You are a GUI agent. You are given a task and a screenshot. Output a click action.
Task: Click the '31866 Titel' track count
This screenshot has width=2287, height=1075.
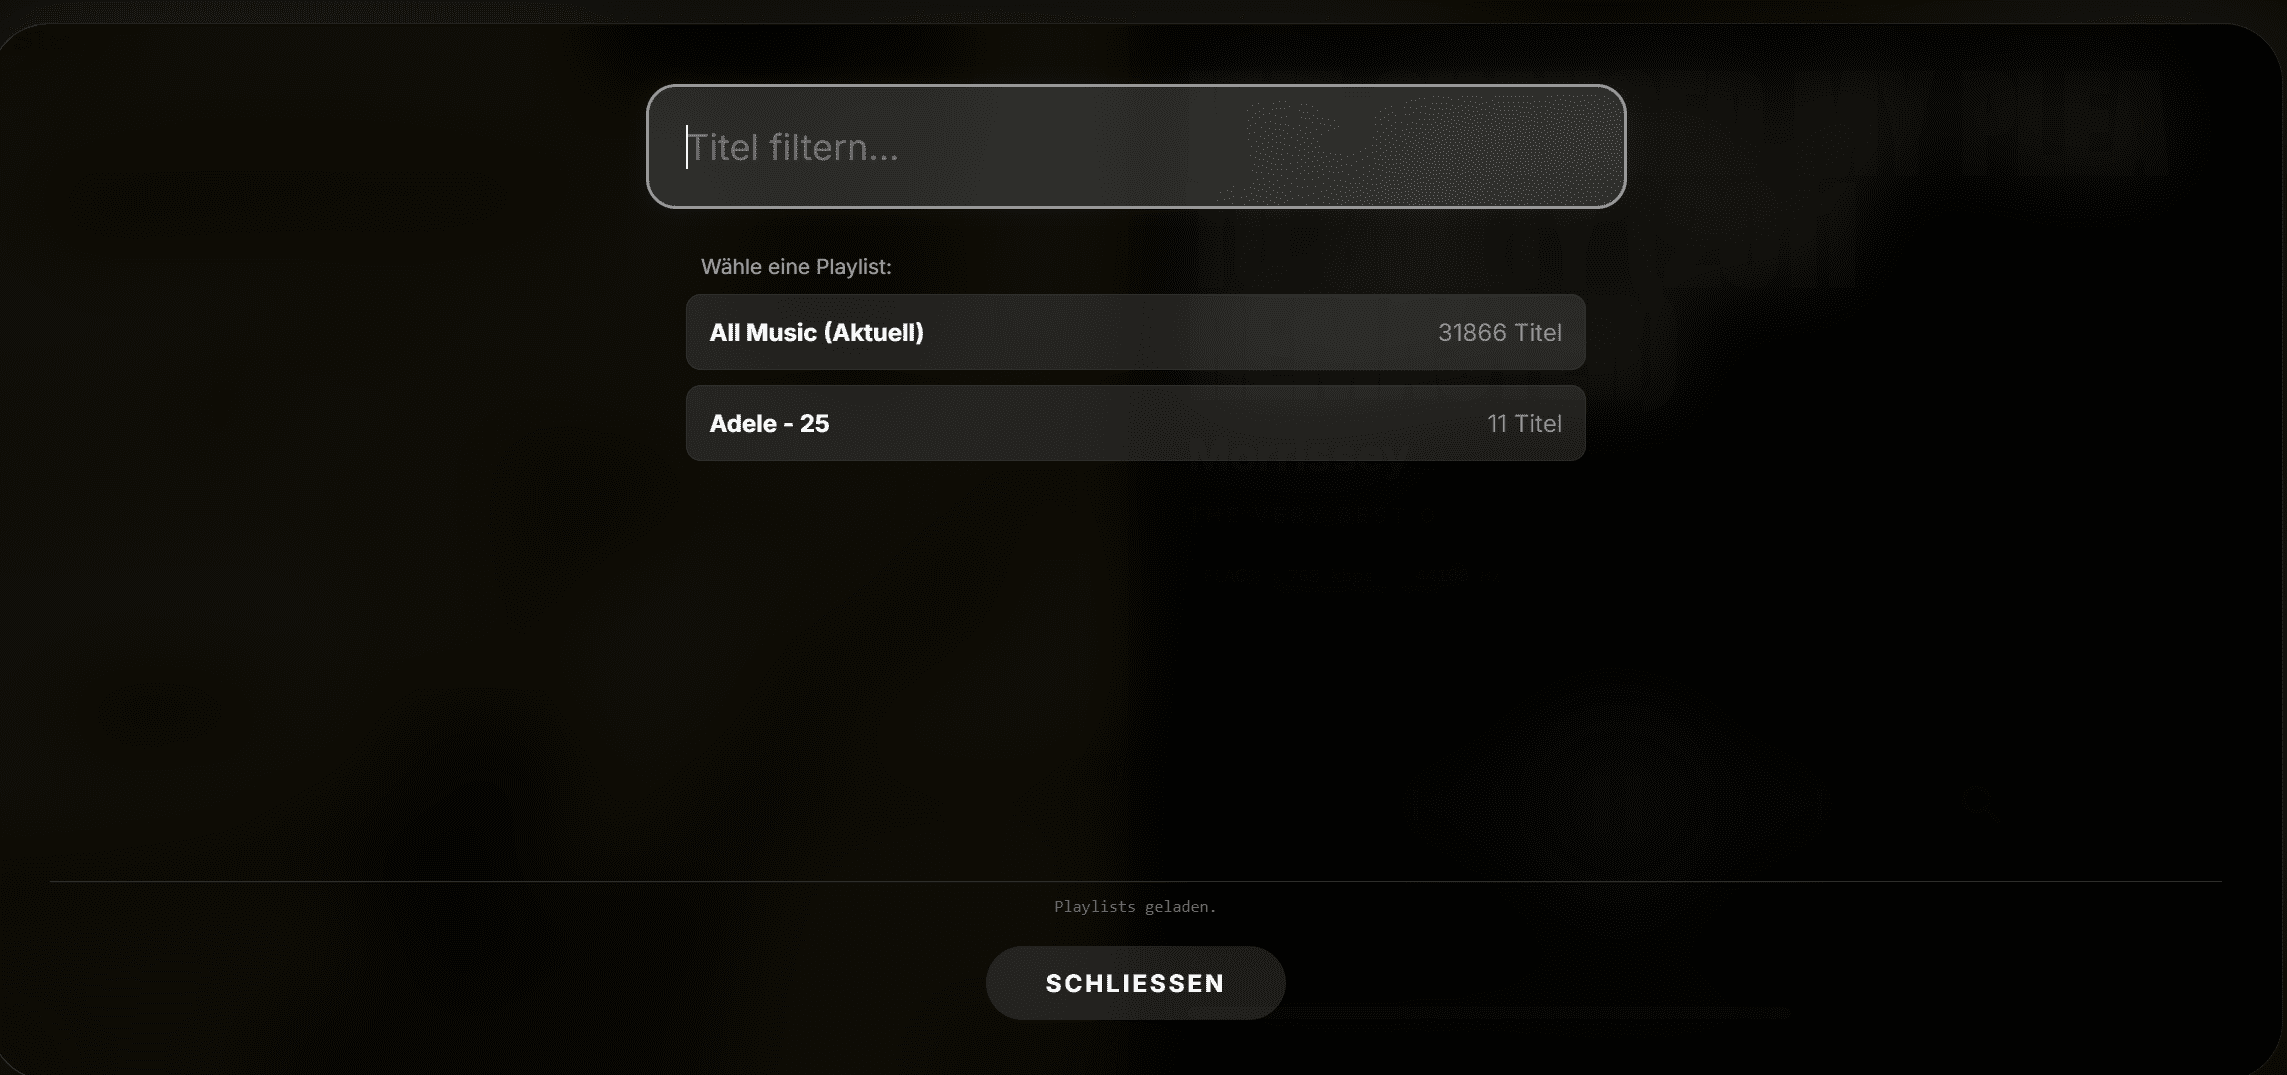pyautogui.click(x=1499, y=332)
